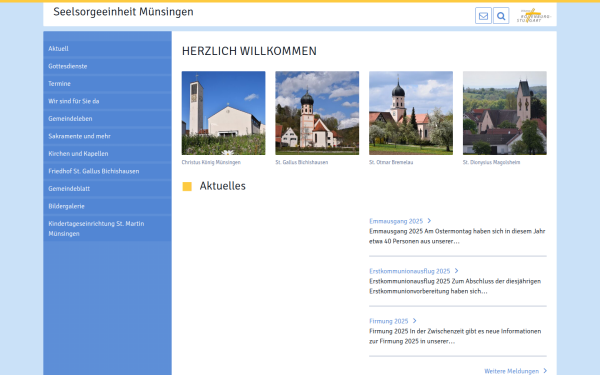Select Wir sind für Sie da

click(x=107, y=101)
